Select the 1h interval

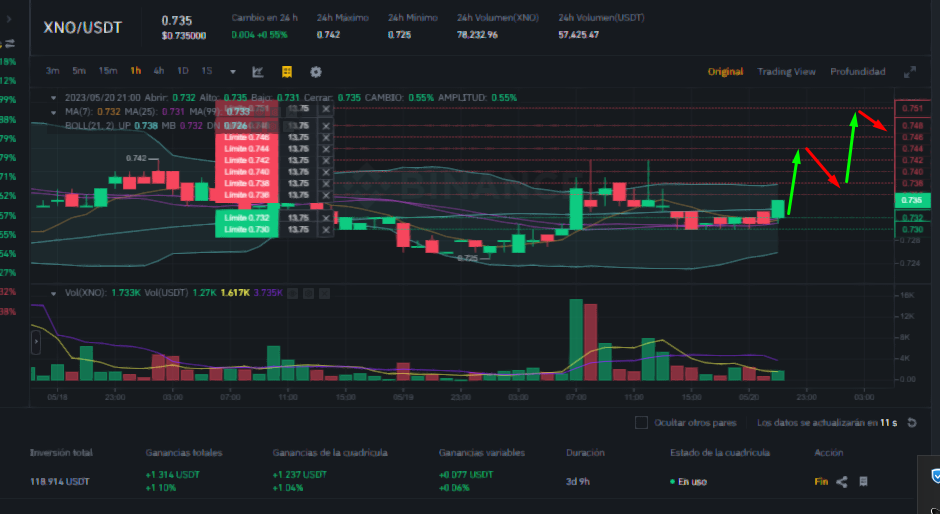tap(135, 71)
